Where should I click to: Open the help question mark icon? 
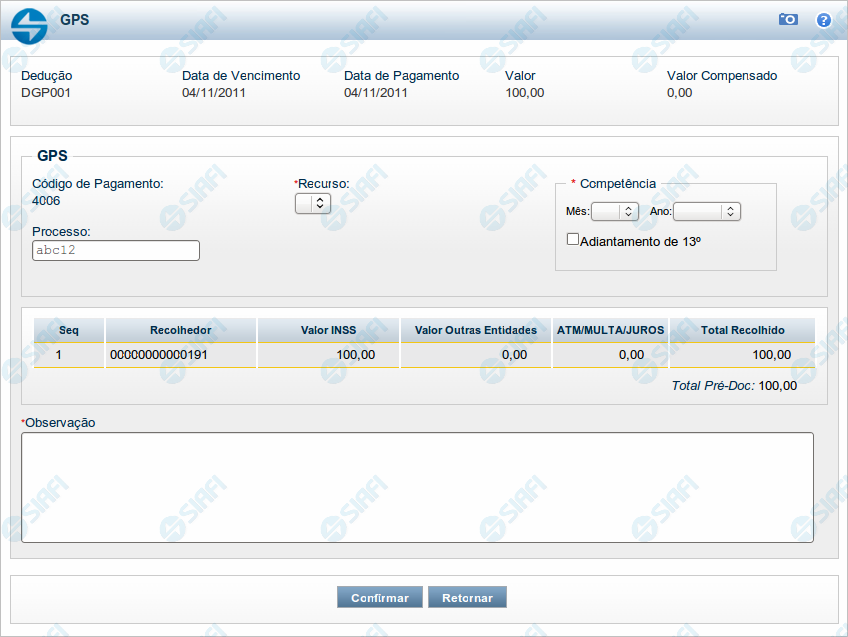click(x=824, y=19)
